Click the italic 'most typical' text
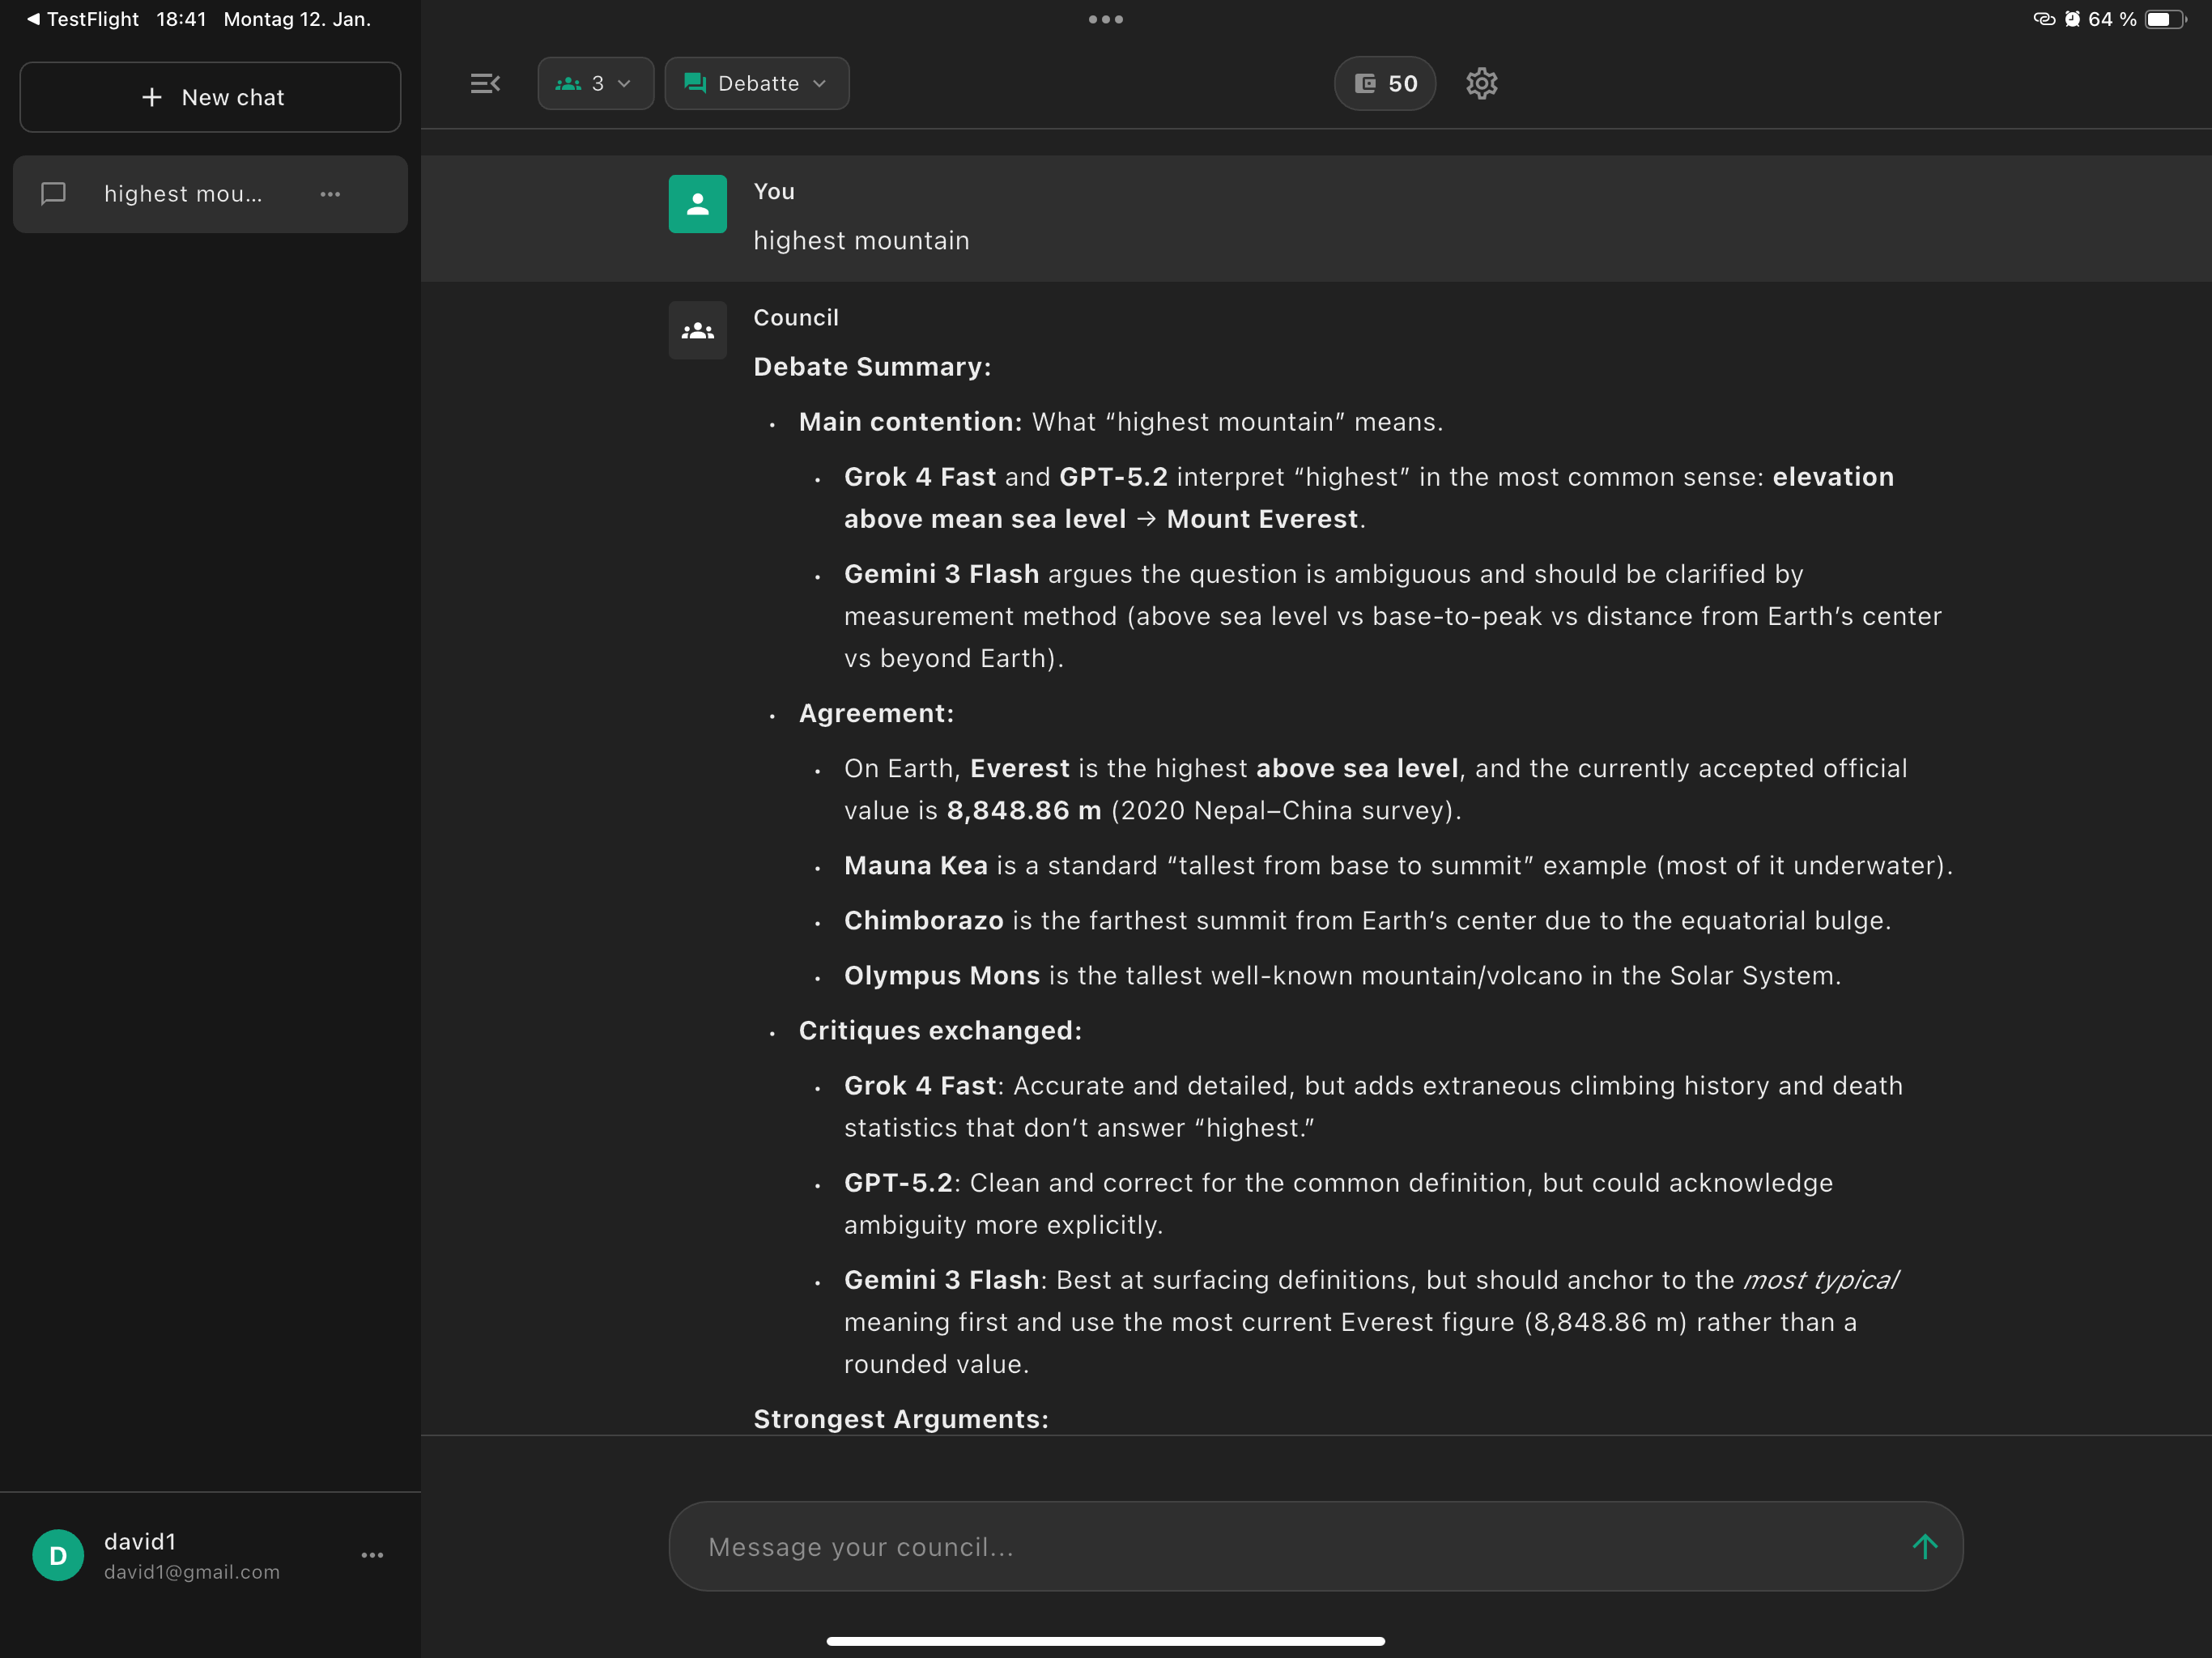Screen dimensions: 2212x1658 pos(1820,1280)
